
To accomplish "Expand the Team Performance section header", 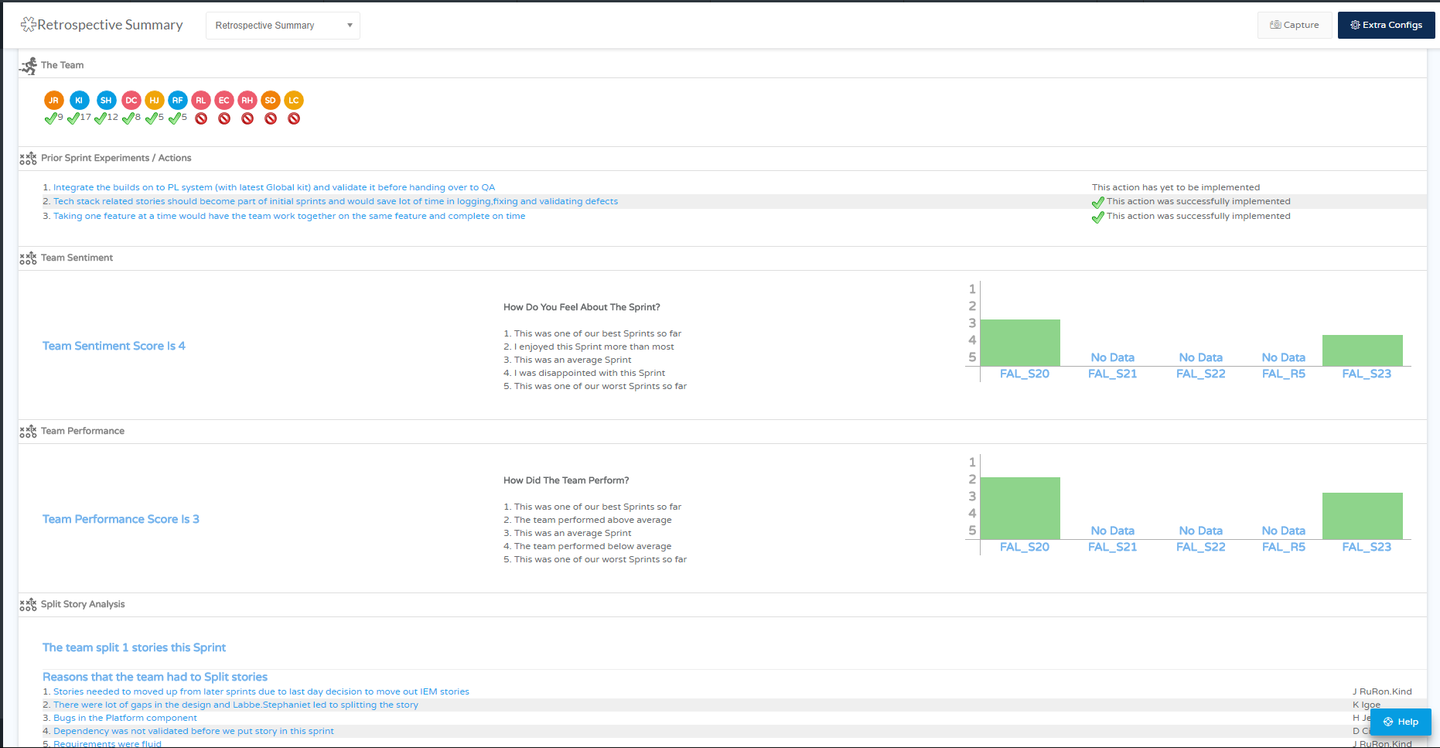I will coord(82,431).
